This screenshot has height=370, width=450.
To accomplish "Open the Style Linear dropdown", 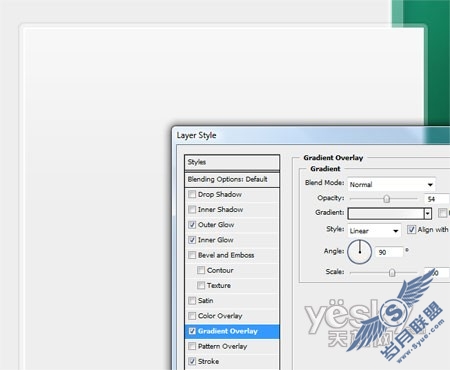I will [x=374, y=231].
